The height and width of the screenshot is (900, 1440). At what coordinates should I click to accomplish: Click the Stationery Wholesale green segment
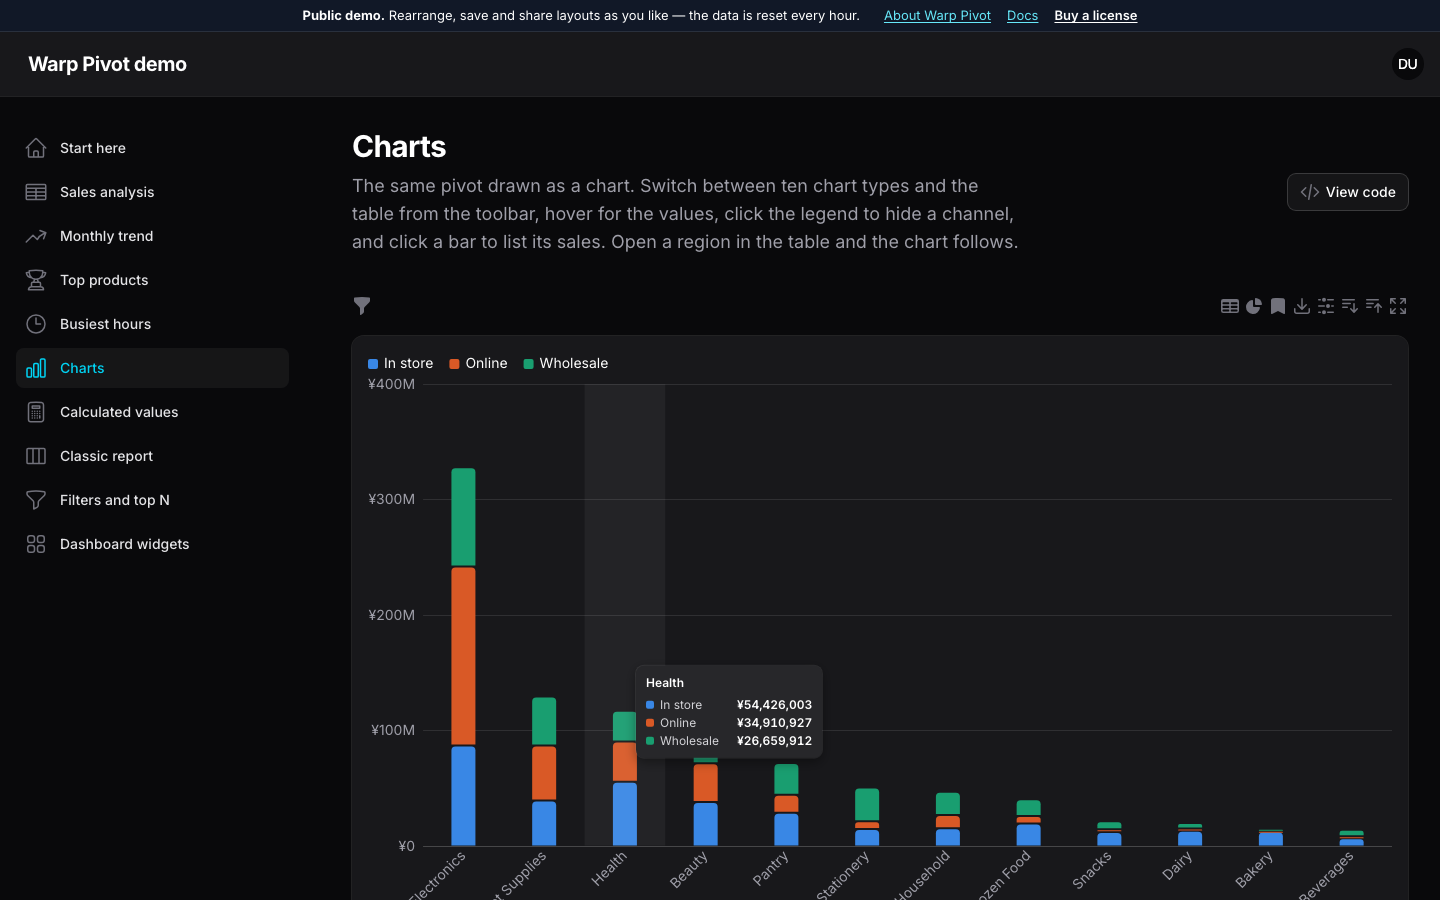point(867,805)
